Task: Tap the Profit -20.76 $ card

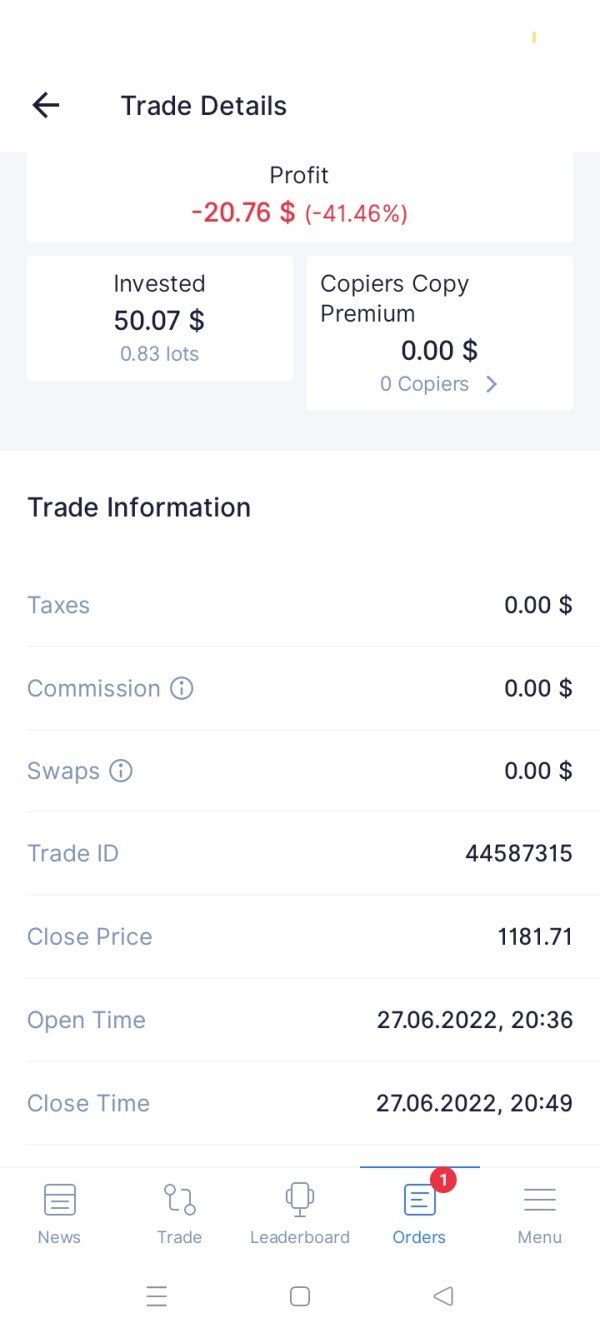Action: tap(300, 197)
